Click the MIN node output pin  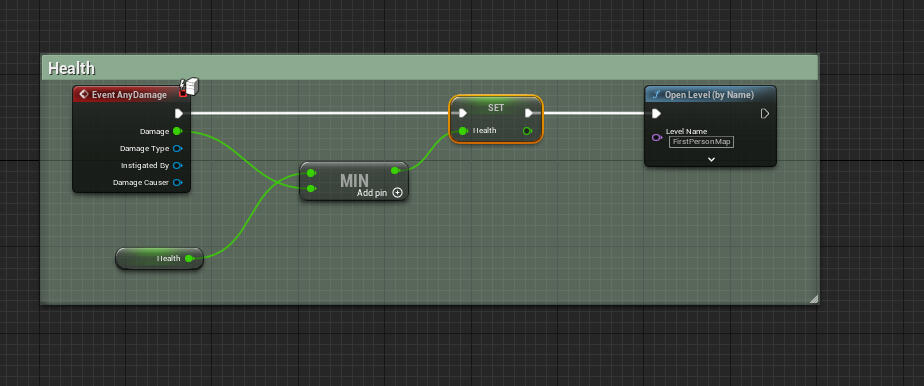pos(395,170)
